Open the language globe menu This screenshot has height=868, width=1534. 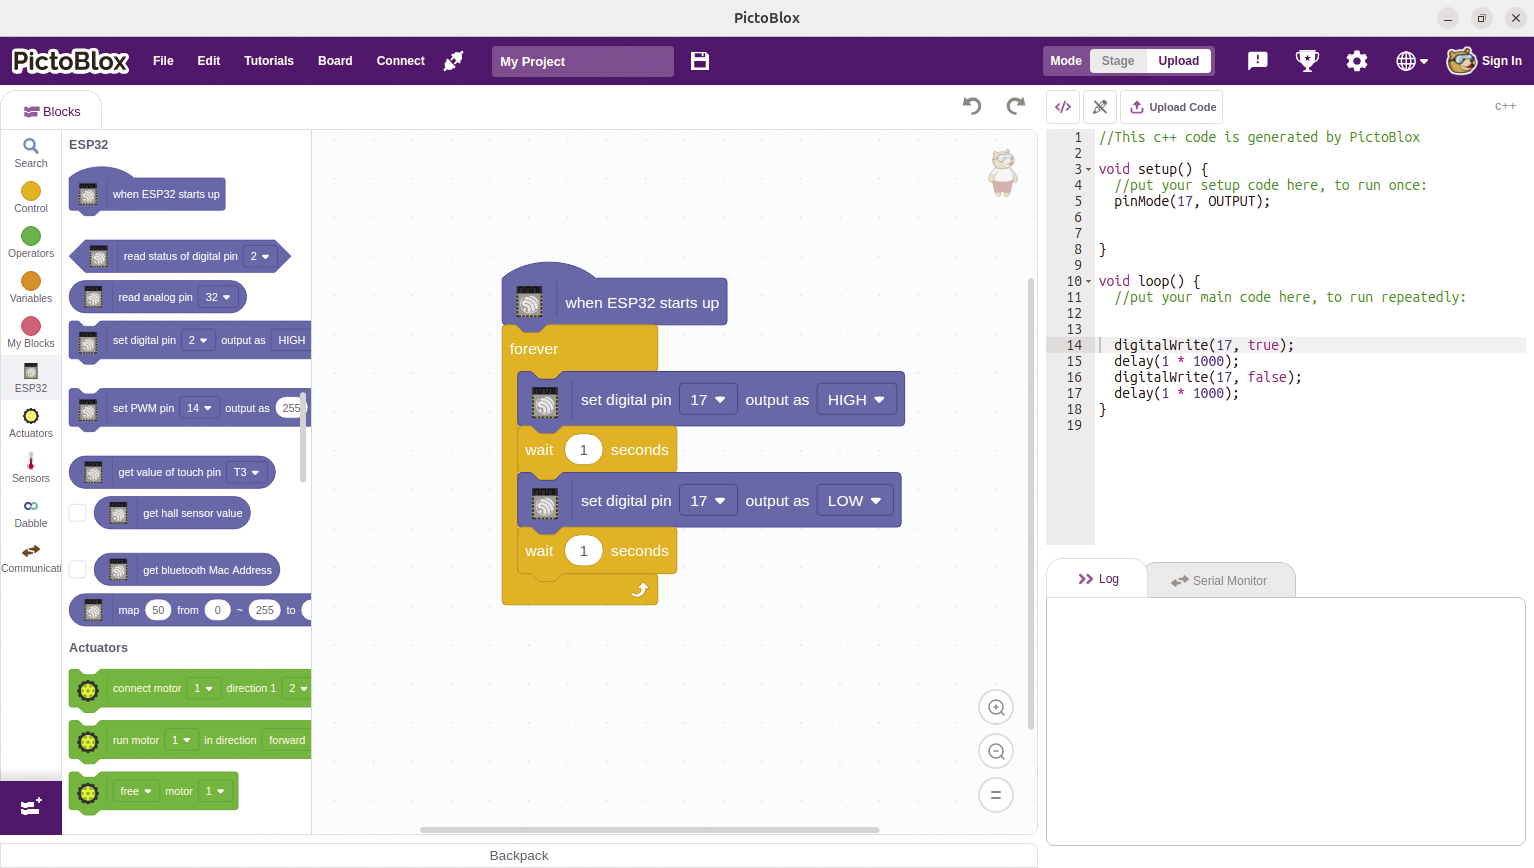(1411, 61)
